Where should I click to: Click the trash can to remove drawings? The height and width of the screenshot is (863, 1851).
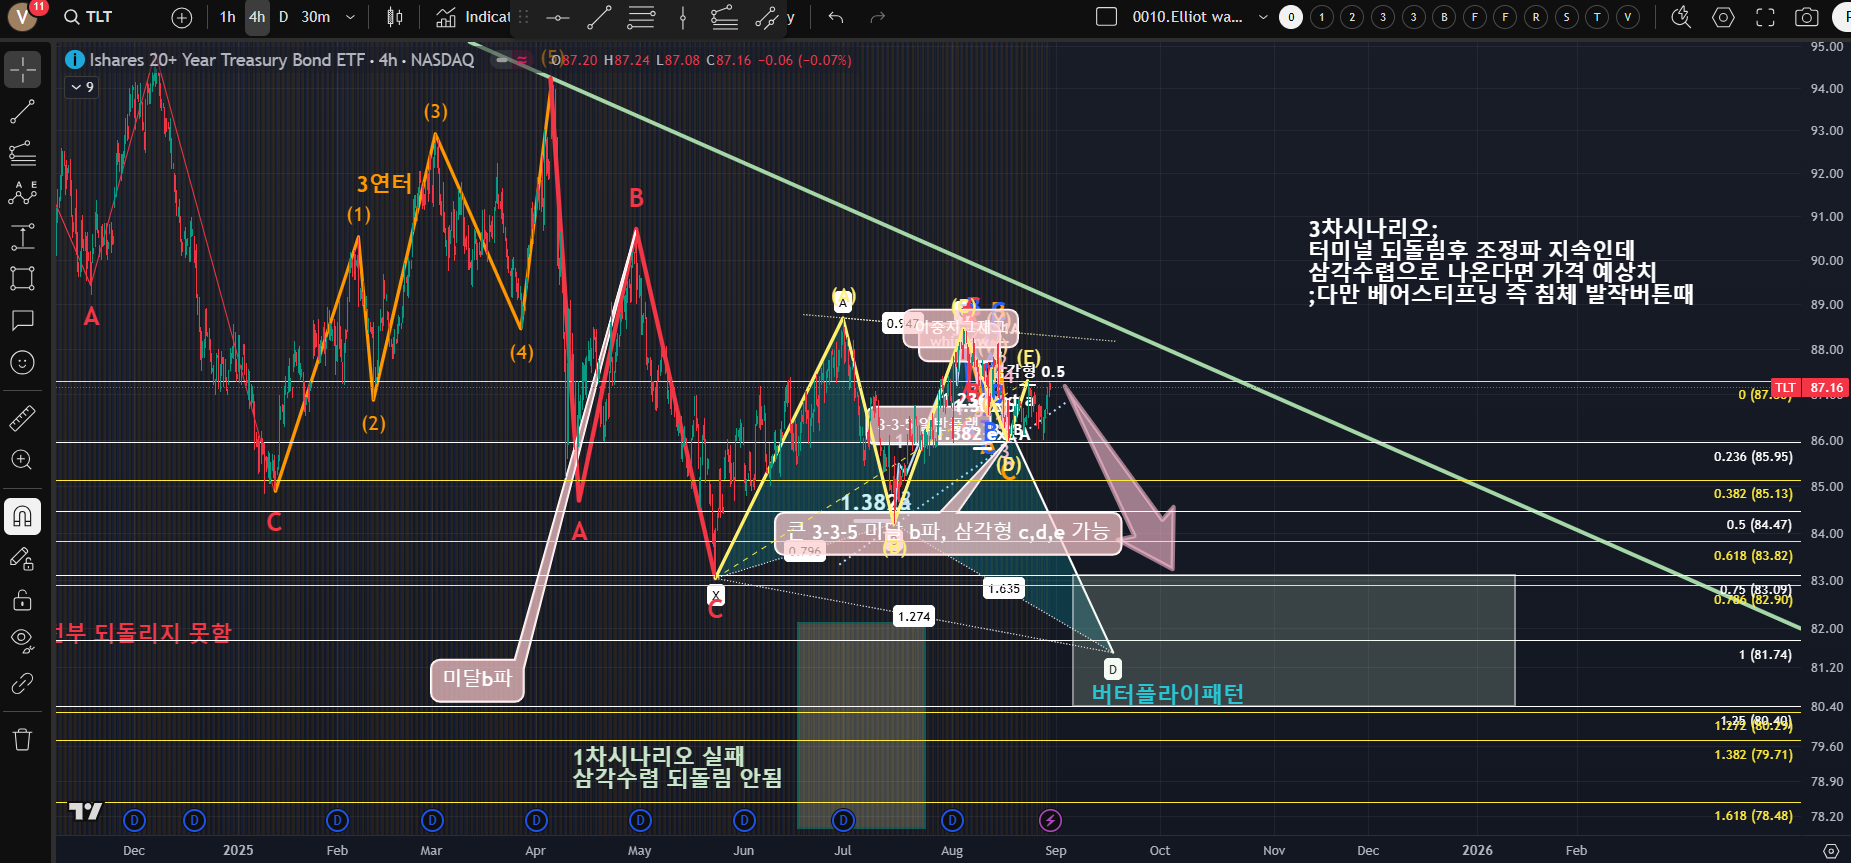[x=22, y=740]
